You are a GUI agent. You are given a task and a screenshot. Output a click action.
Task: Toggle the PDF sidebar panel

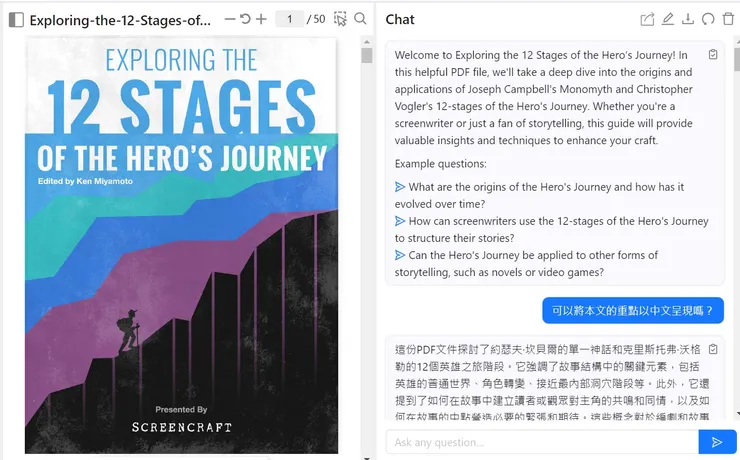(16, 19)
